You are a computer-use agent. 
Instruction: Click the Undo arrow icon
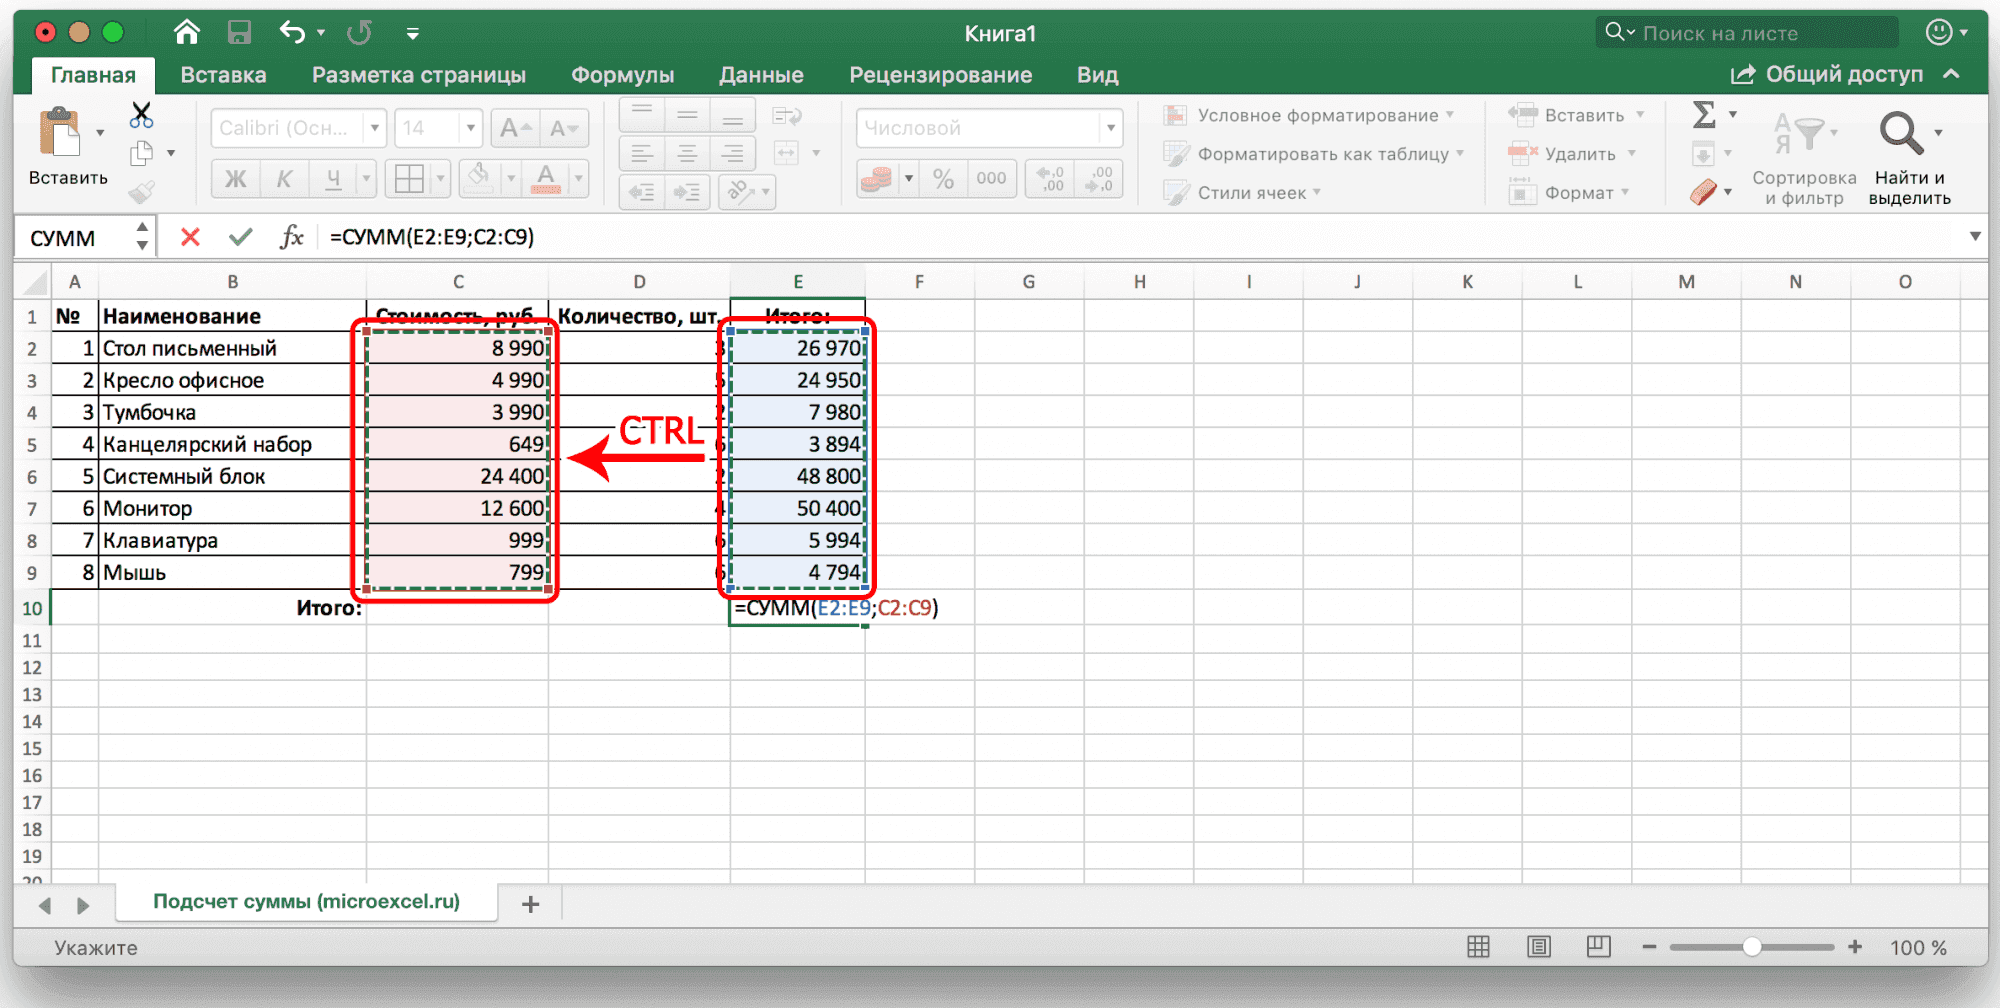tap(292, 33)
